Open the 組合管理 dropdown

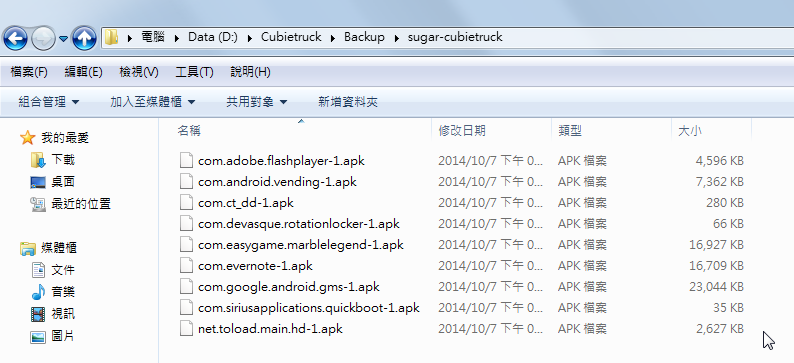click(49, 102)
